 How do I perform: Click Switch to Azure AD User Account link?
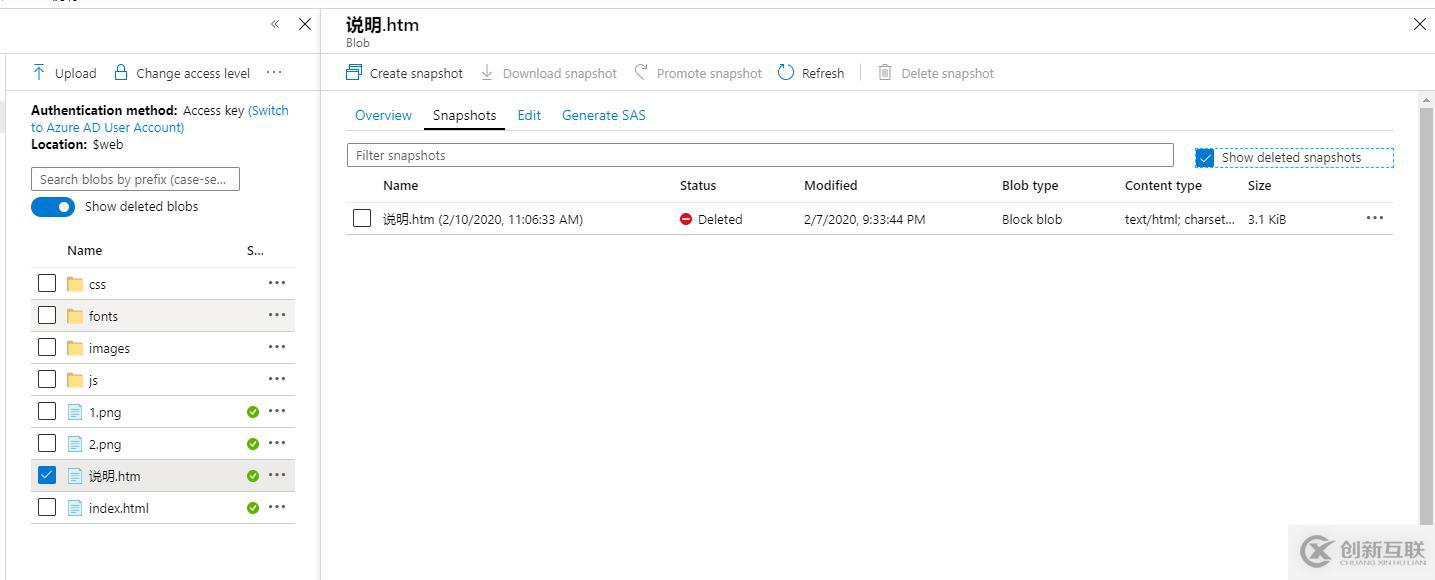pos(160,119)
